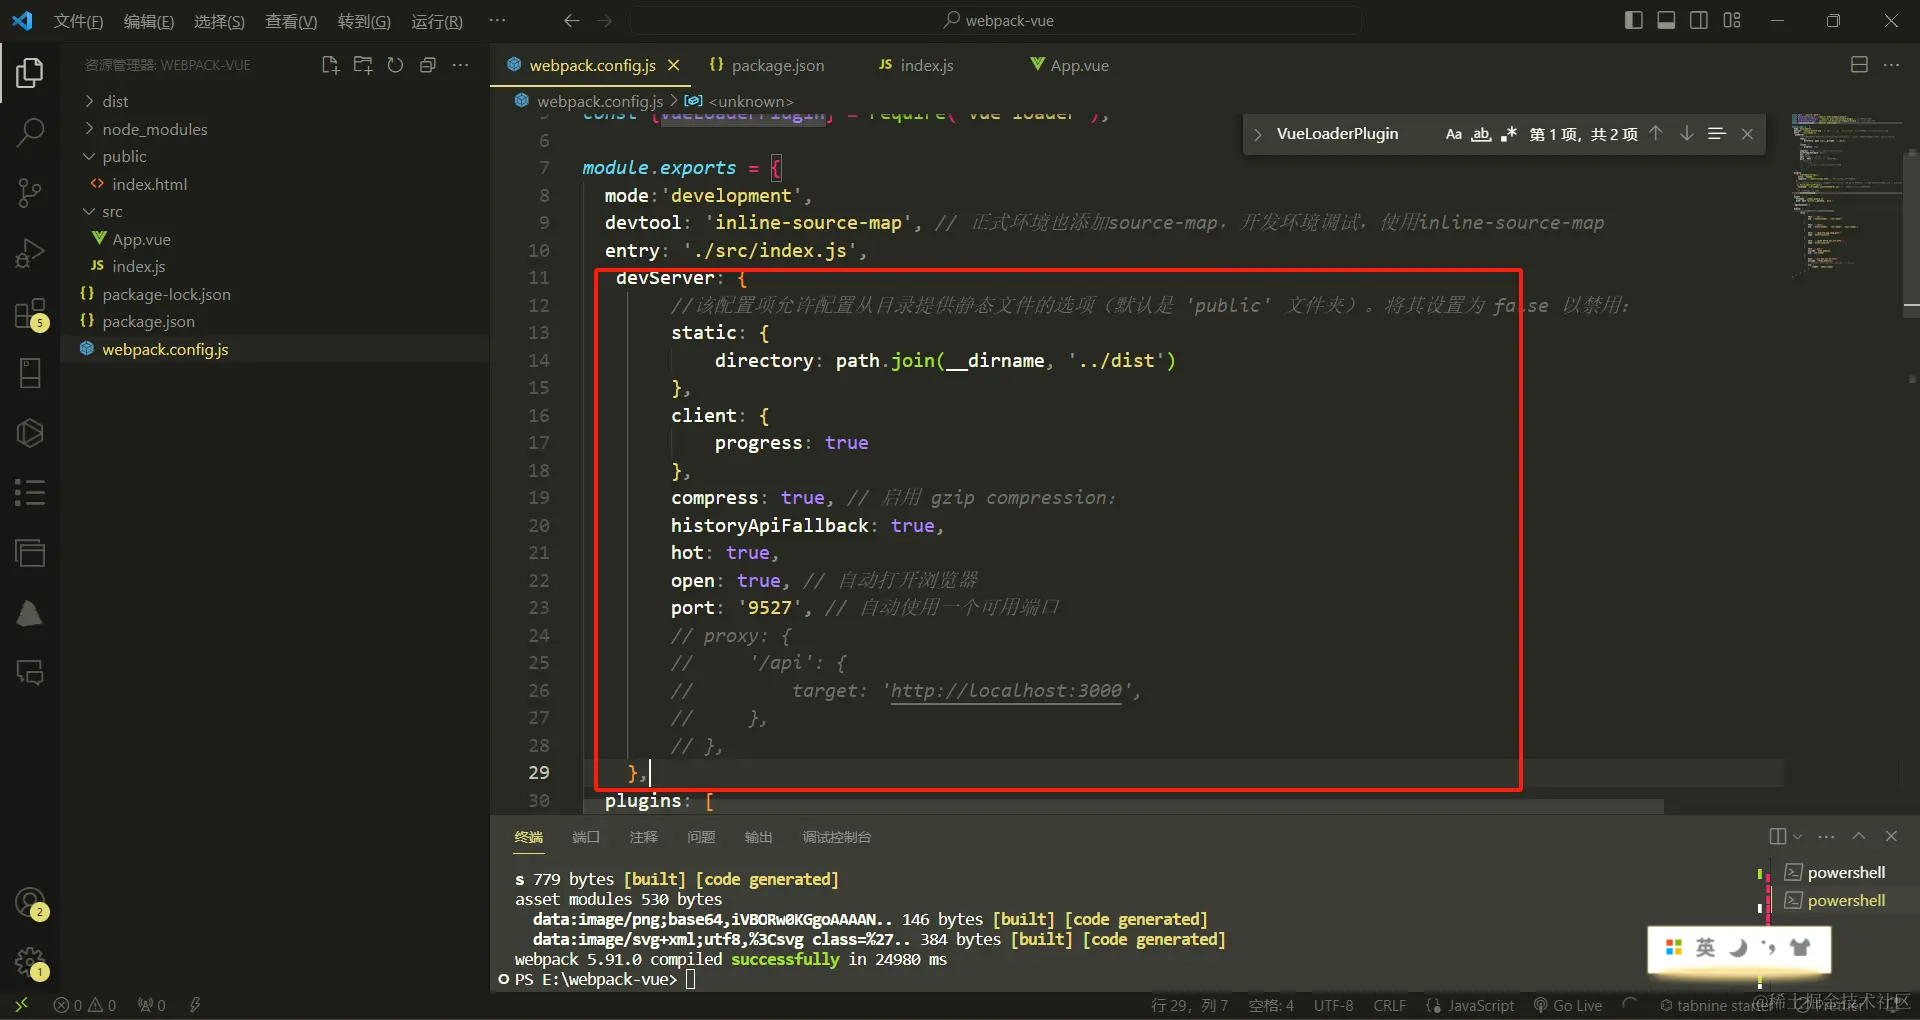
Task: Switch to the 端口 panel tab
Action: [586, 837]
